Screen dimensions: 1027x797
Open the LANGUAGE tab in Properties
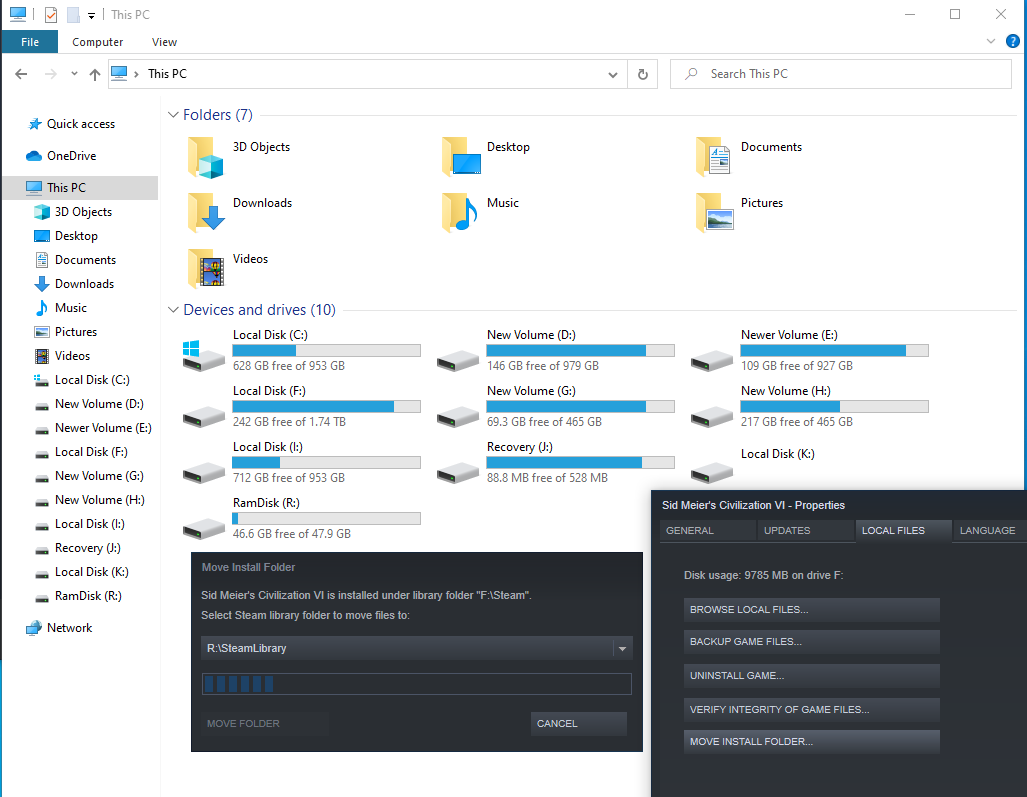989,530
